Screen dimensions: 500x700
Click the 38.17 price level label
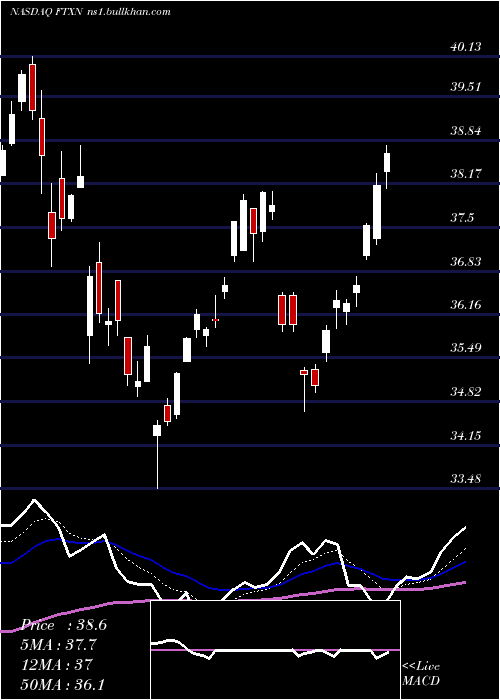coord(466,173)
